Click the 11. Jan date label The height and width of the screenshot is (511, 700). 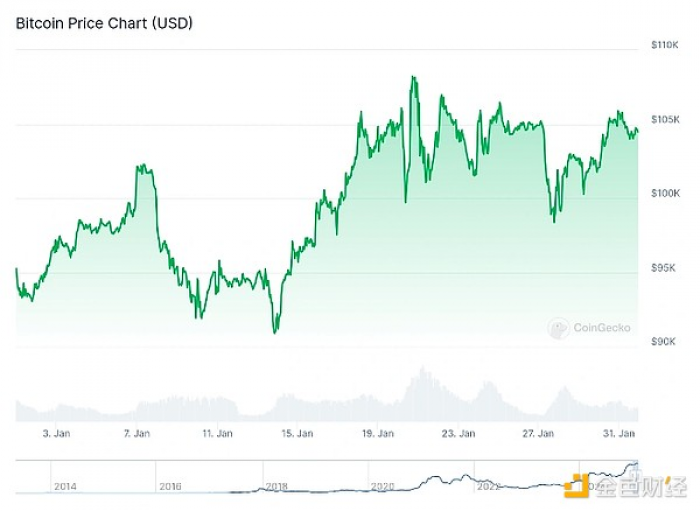pyautogui.click(x=217, y=433)
